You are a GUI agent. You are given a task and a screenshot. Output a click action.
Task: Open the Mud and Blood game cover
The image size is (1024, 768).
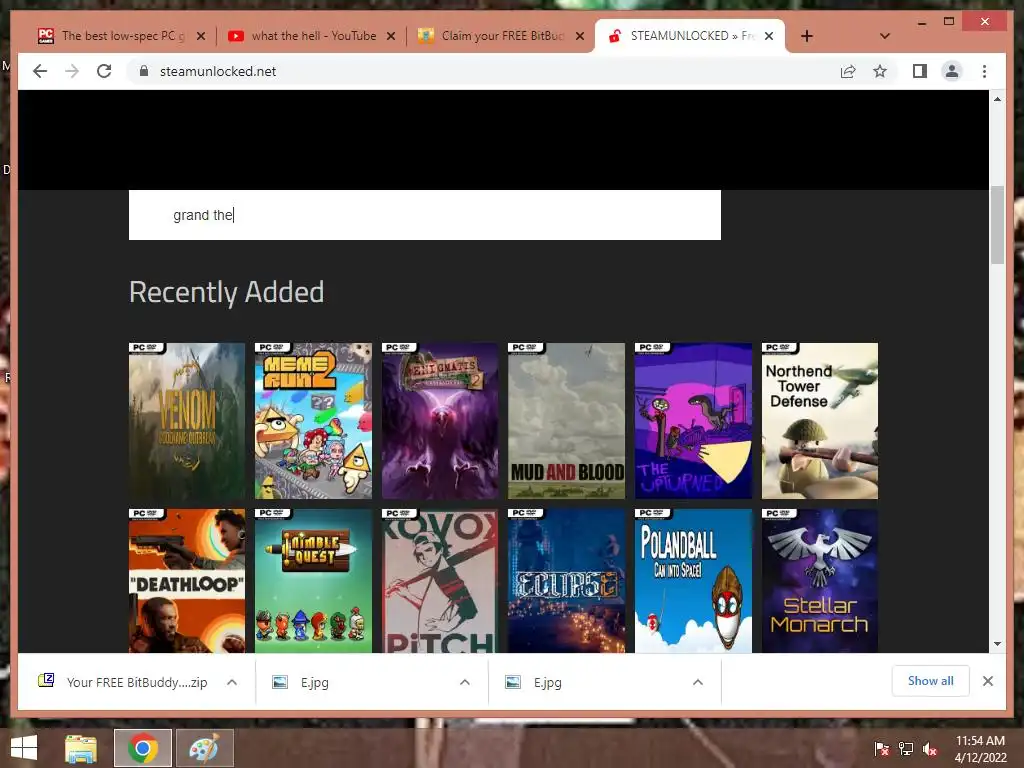click(567, 421)
